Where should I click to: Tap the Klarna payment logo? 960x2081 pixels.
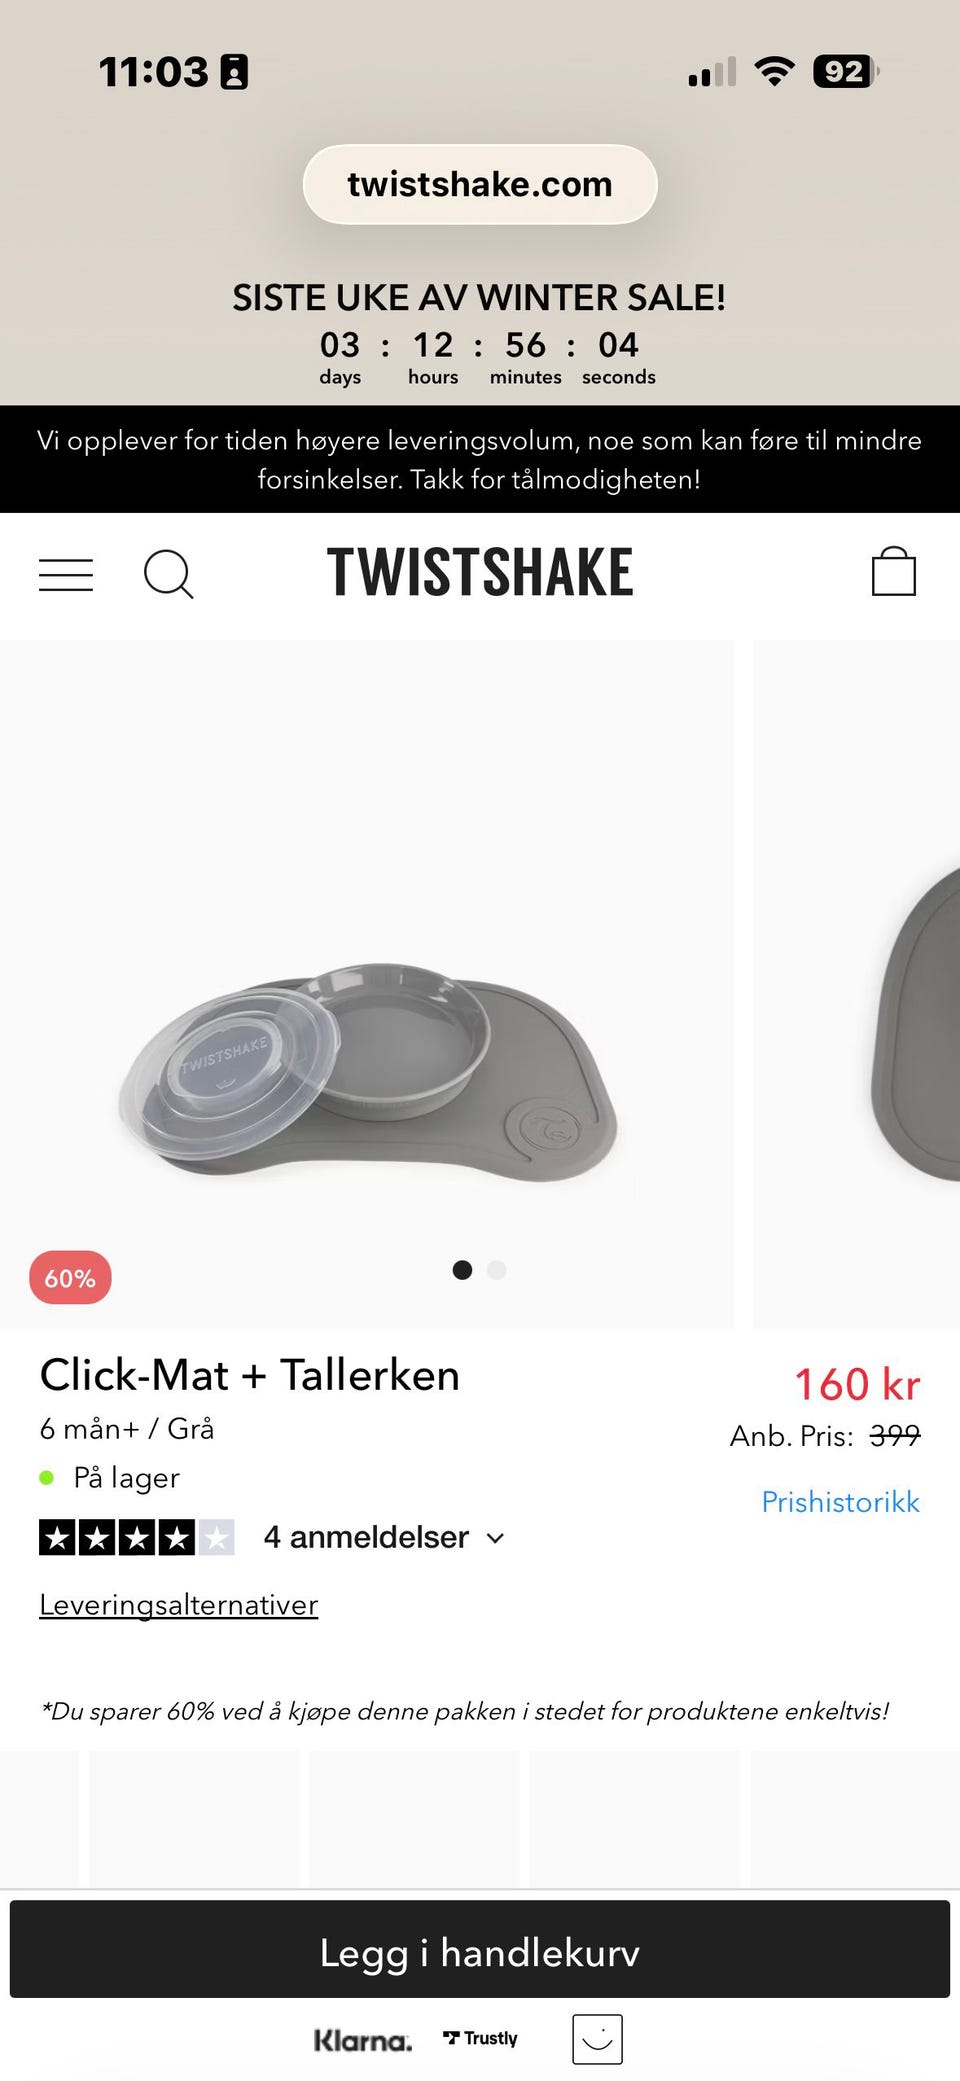363,2040
